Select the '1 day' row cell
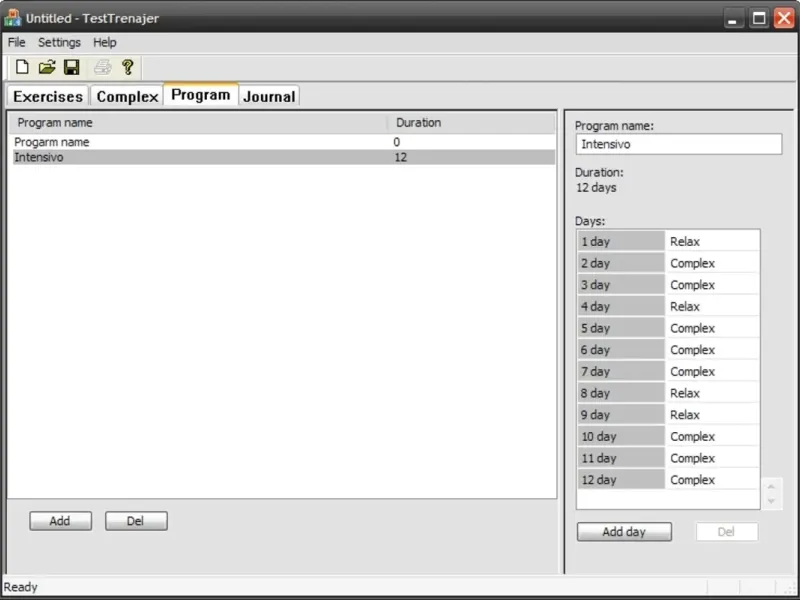Screen dimensions: 800x600 click(621, 241)
